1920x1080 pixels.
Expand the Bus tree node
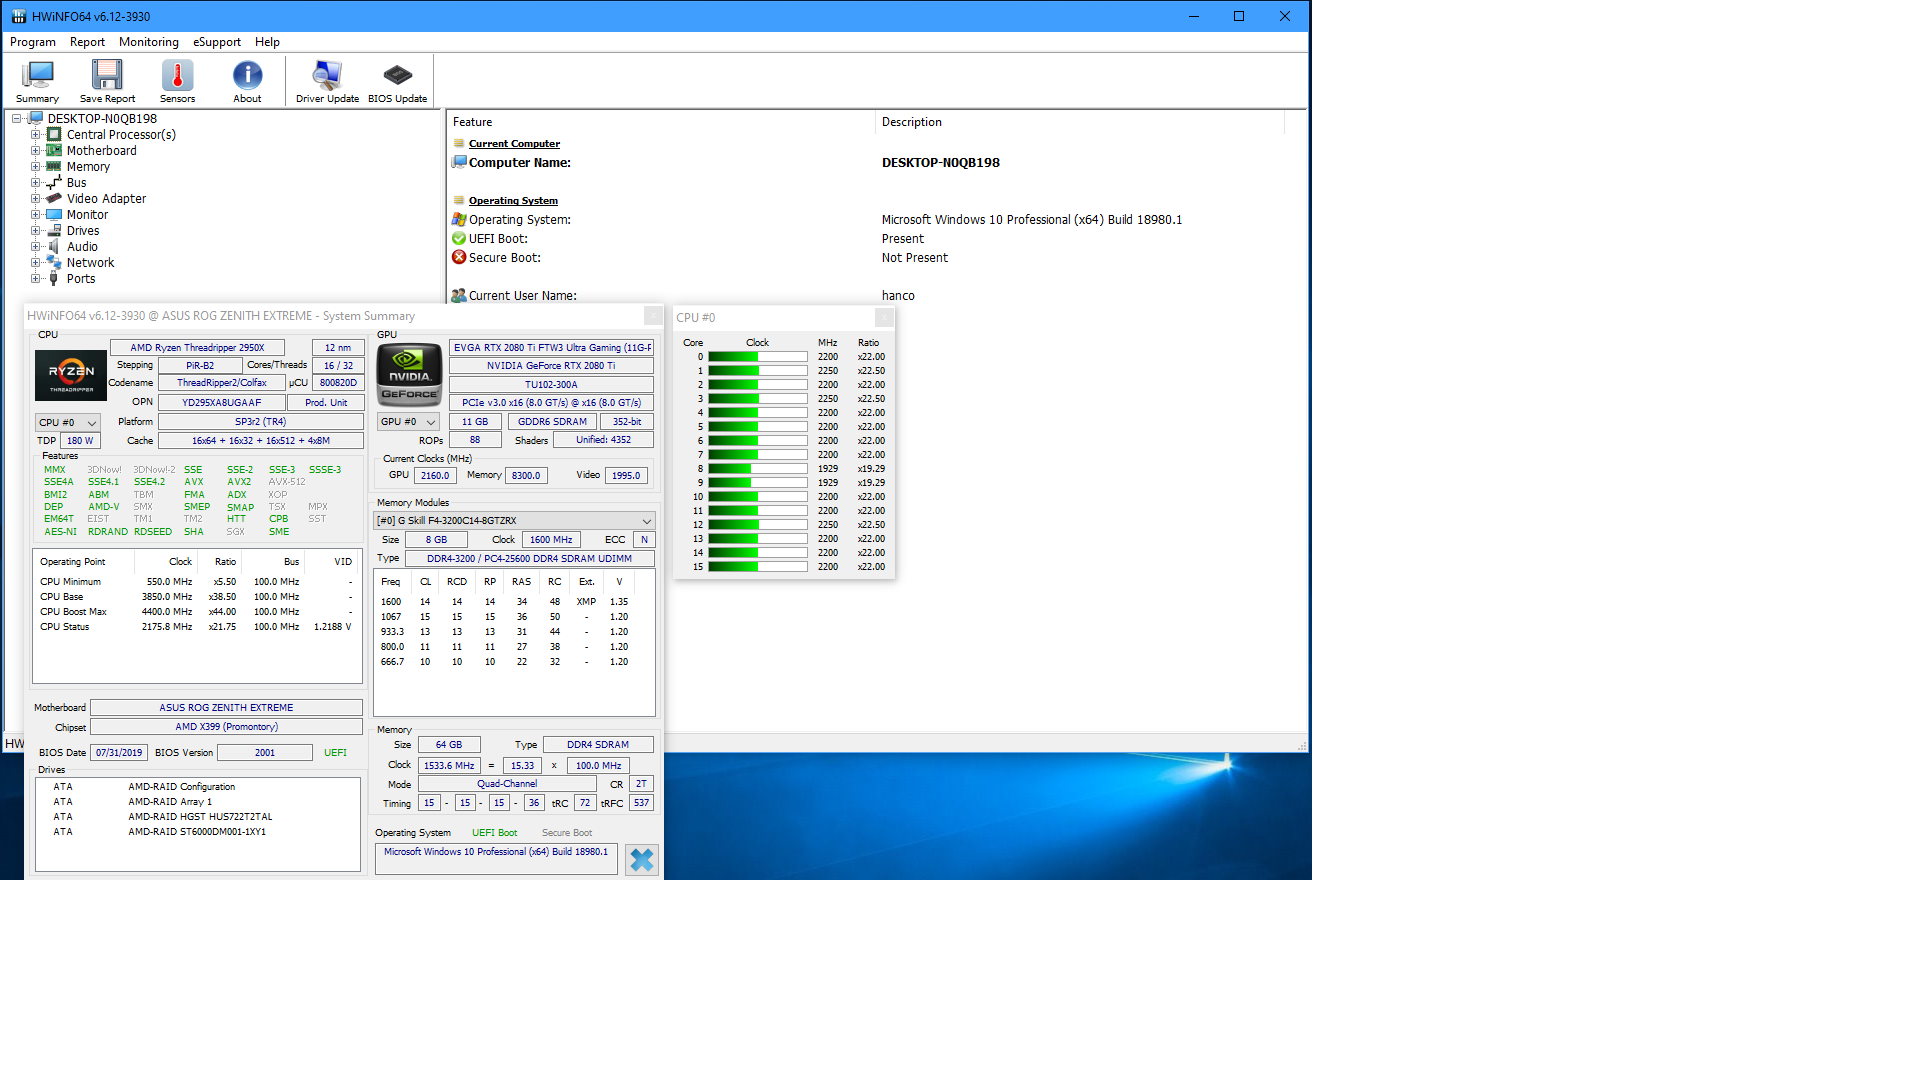coord(35,182)
